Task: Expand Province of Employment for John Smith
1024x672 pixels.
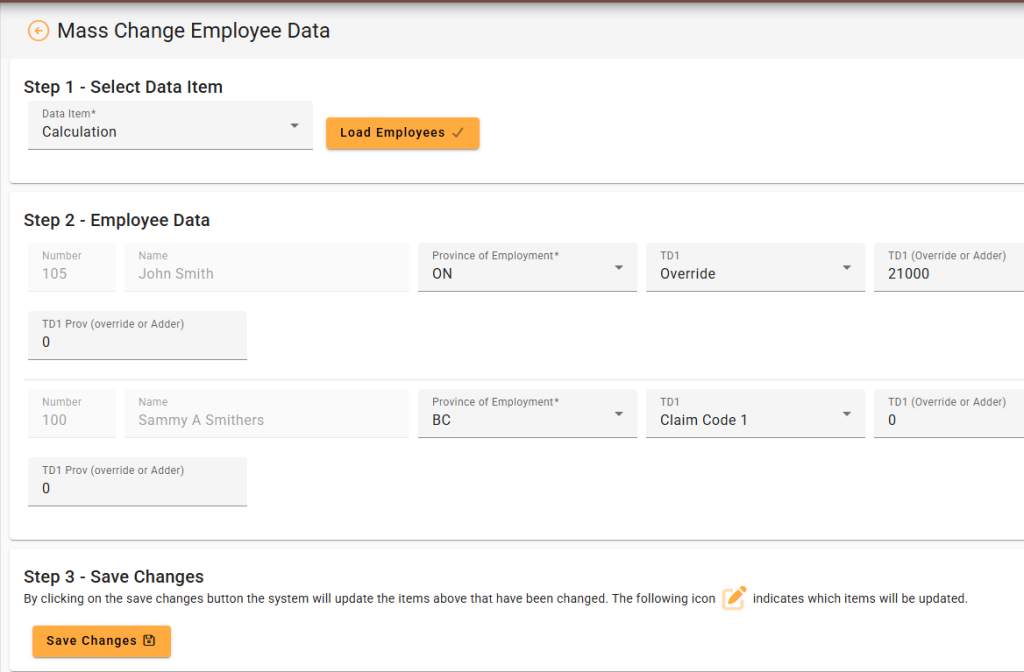Action: click(527, 268)
